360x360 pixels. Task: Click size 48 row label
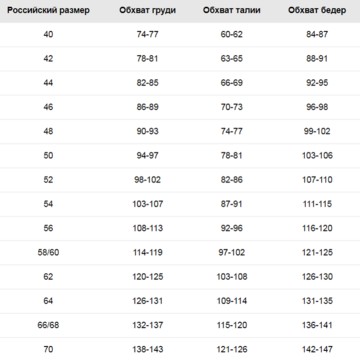pos(48,131)
